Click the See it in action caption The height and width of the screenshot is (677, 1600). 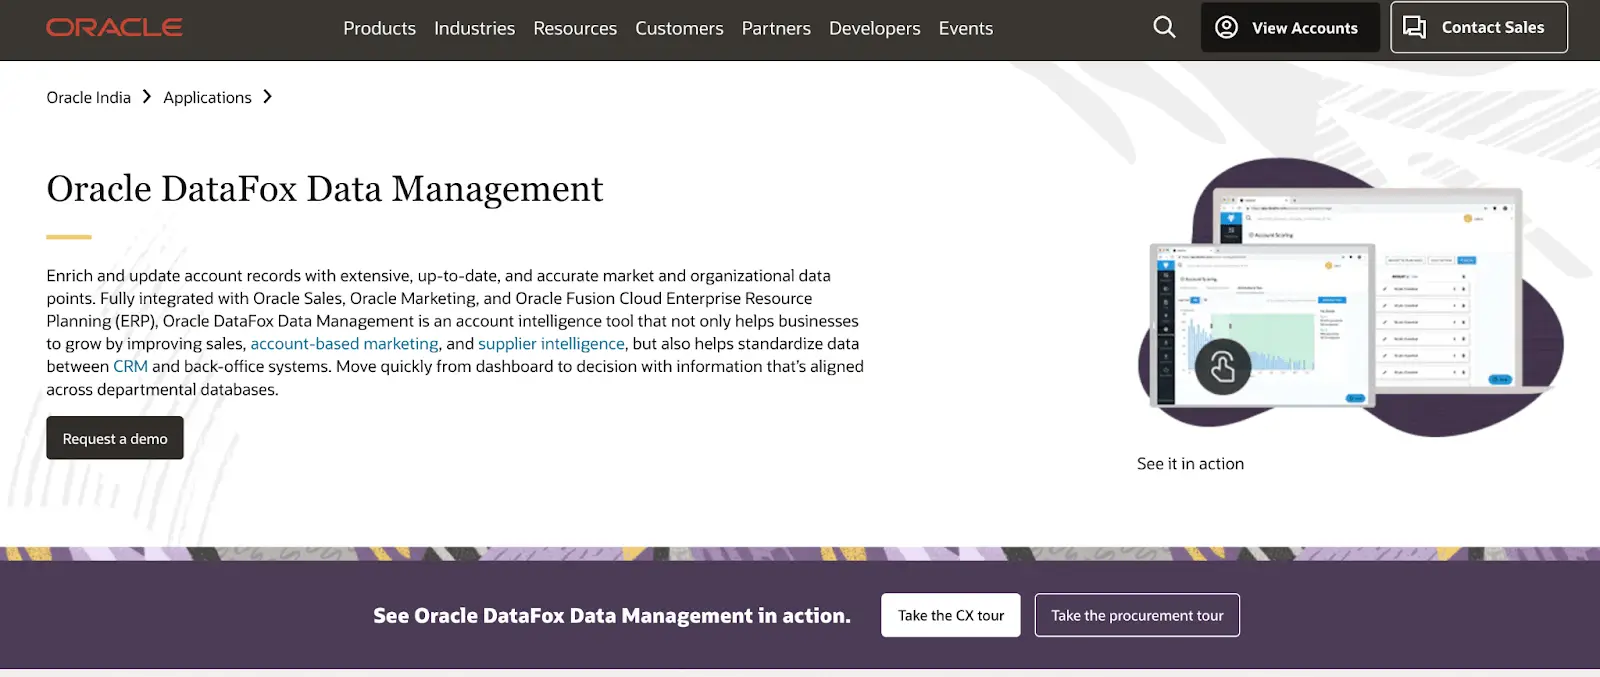[1190, 464]
